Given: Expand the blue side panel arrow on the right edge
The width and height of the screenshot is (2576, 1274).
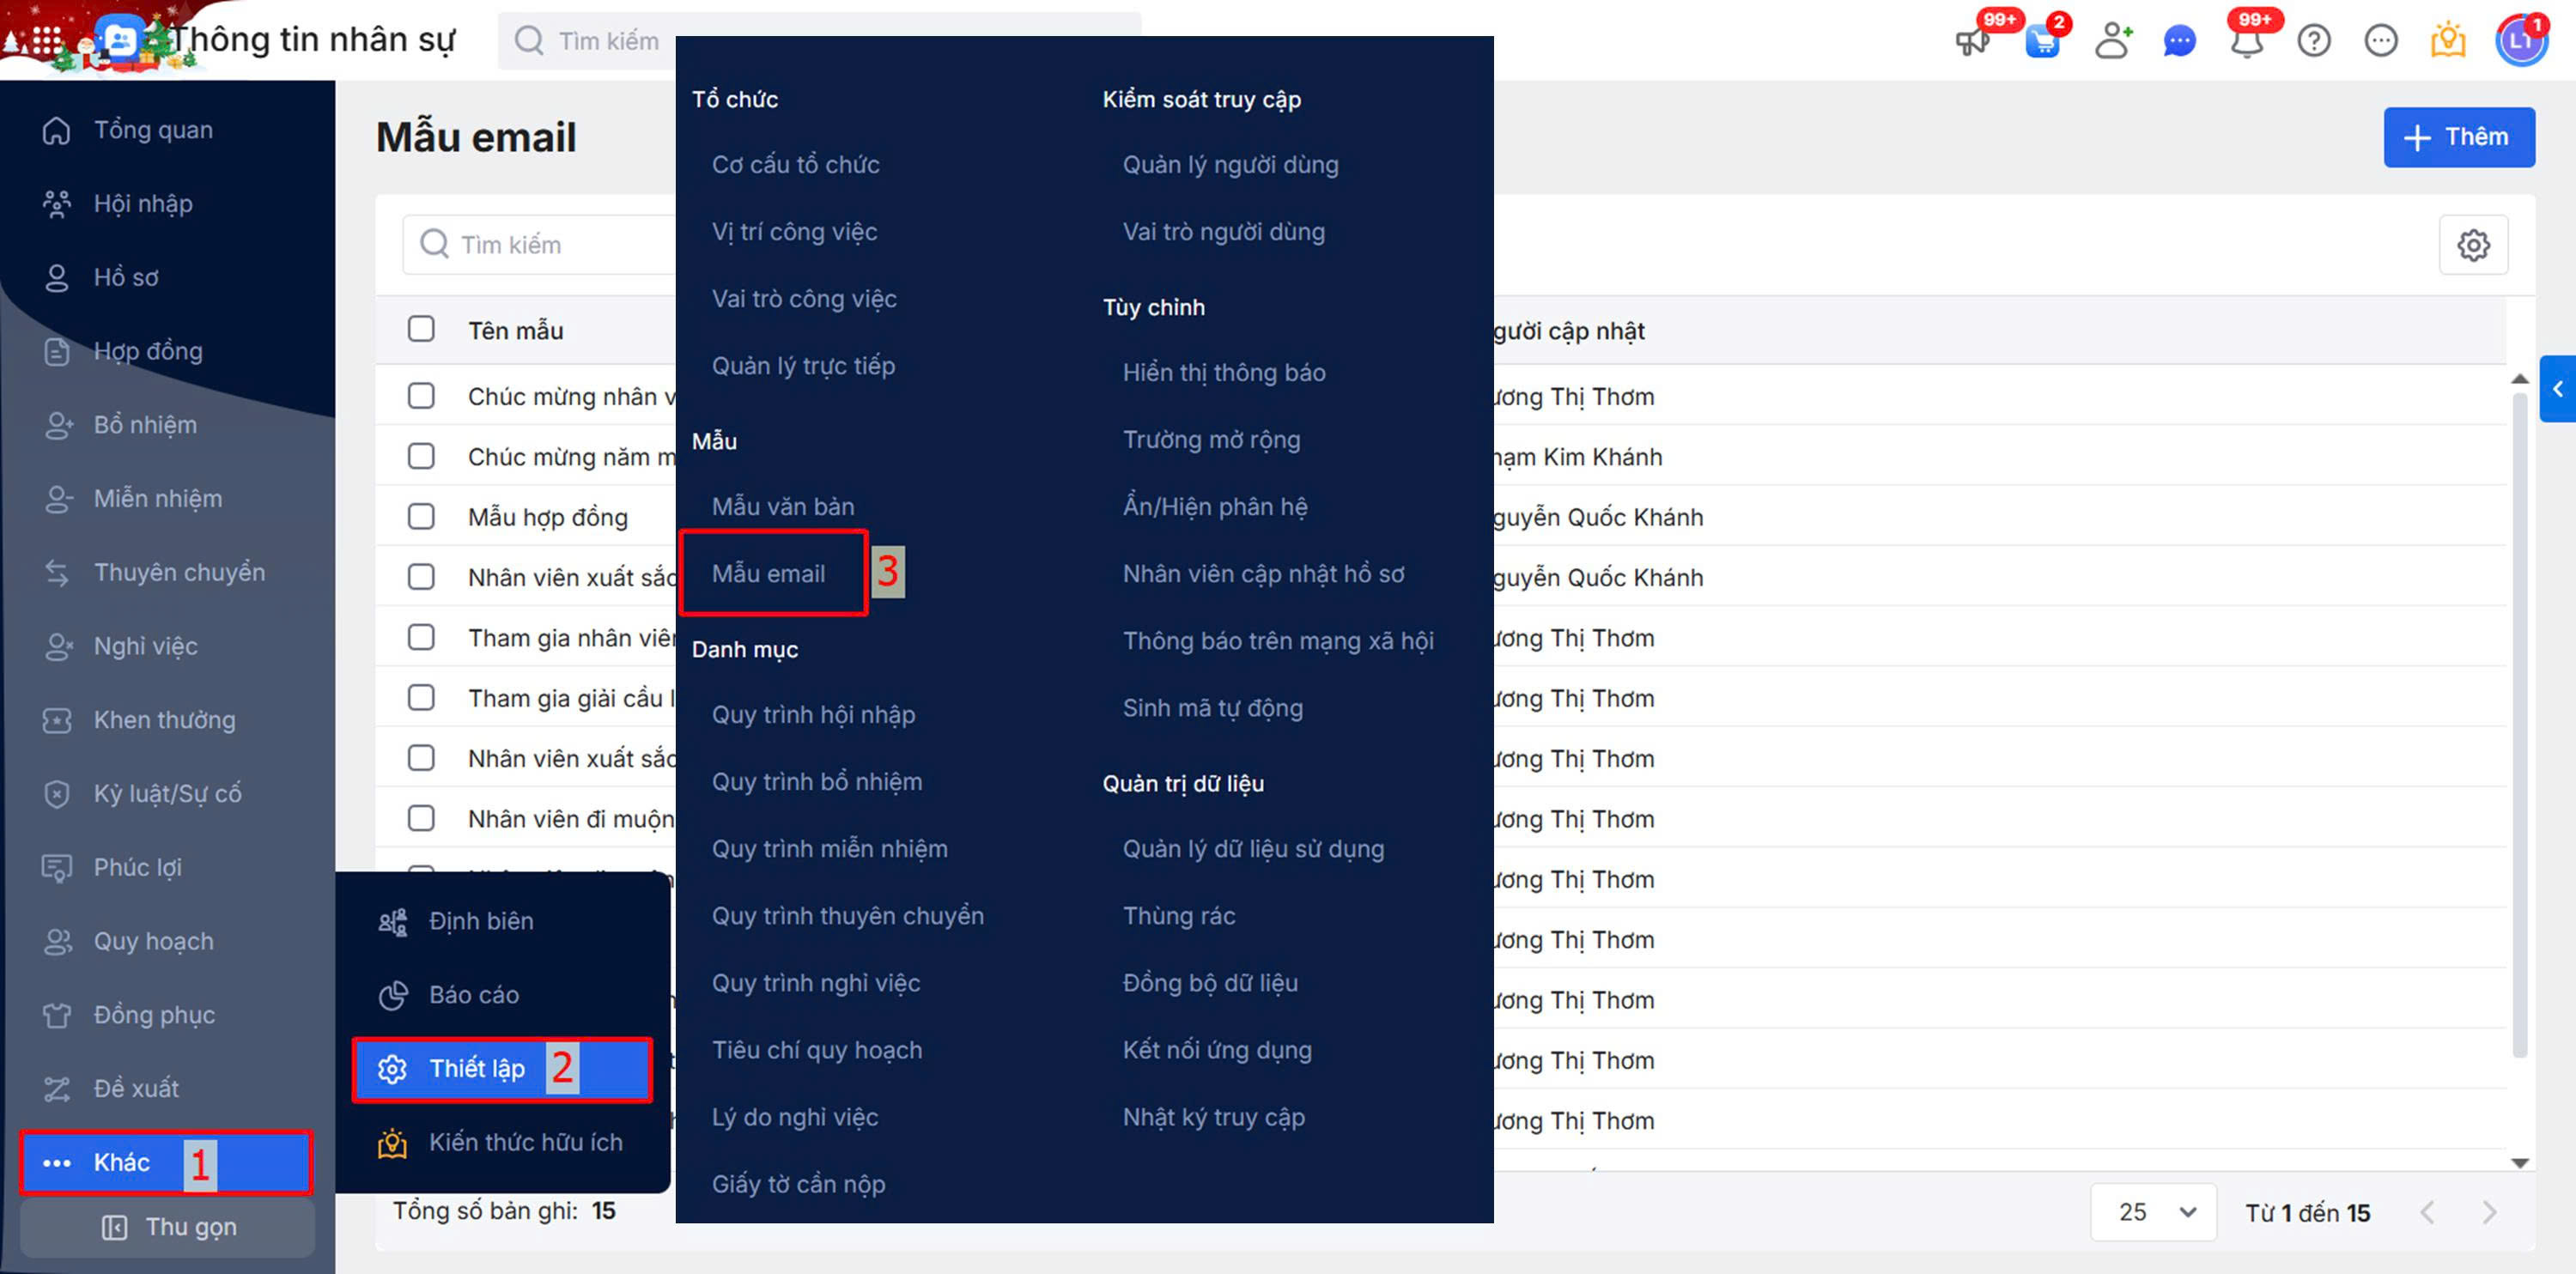Looking at the screenshot, I should 2558,389.
